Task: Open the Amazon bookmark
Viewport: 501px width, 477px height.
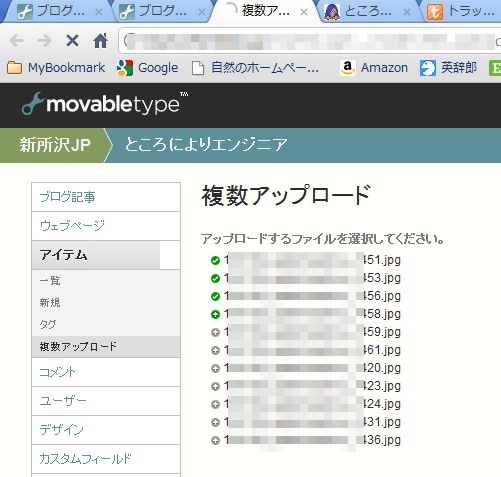Action: 374,68
